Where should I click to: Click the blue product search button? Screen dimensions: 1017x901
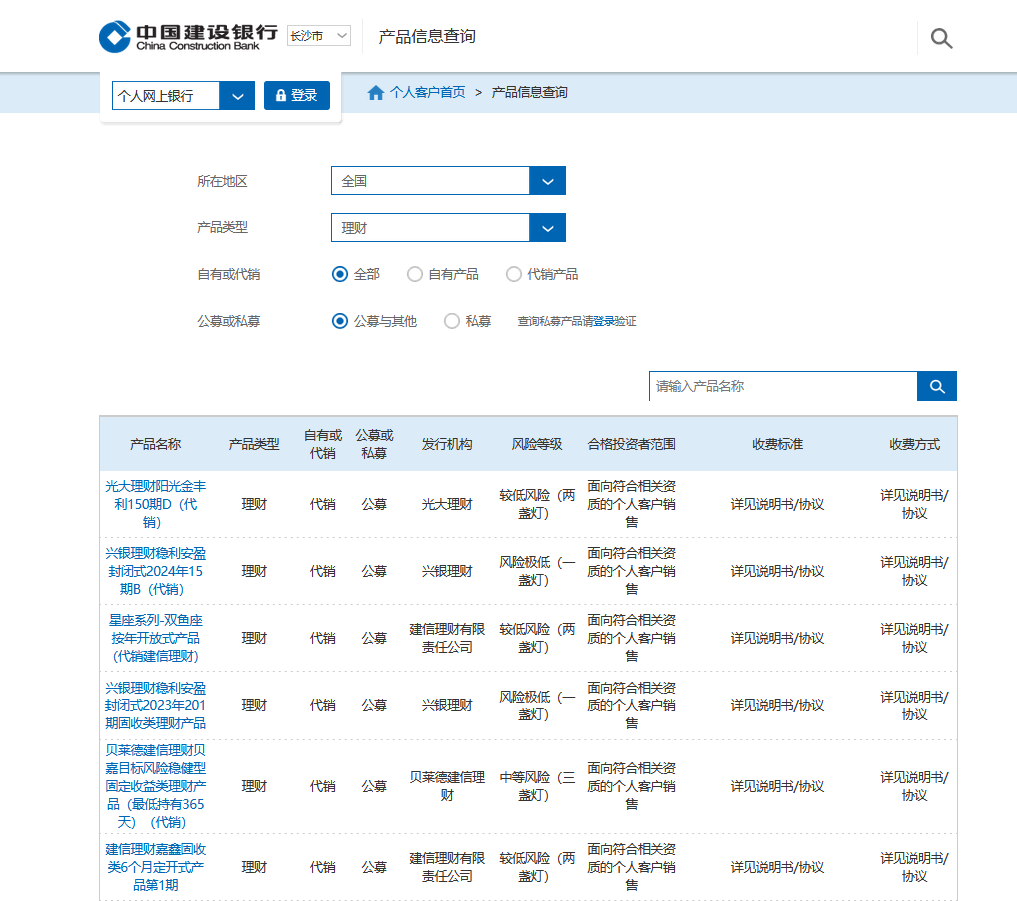(x=936, y=386)
